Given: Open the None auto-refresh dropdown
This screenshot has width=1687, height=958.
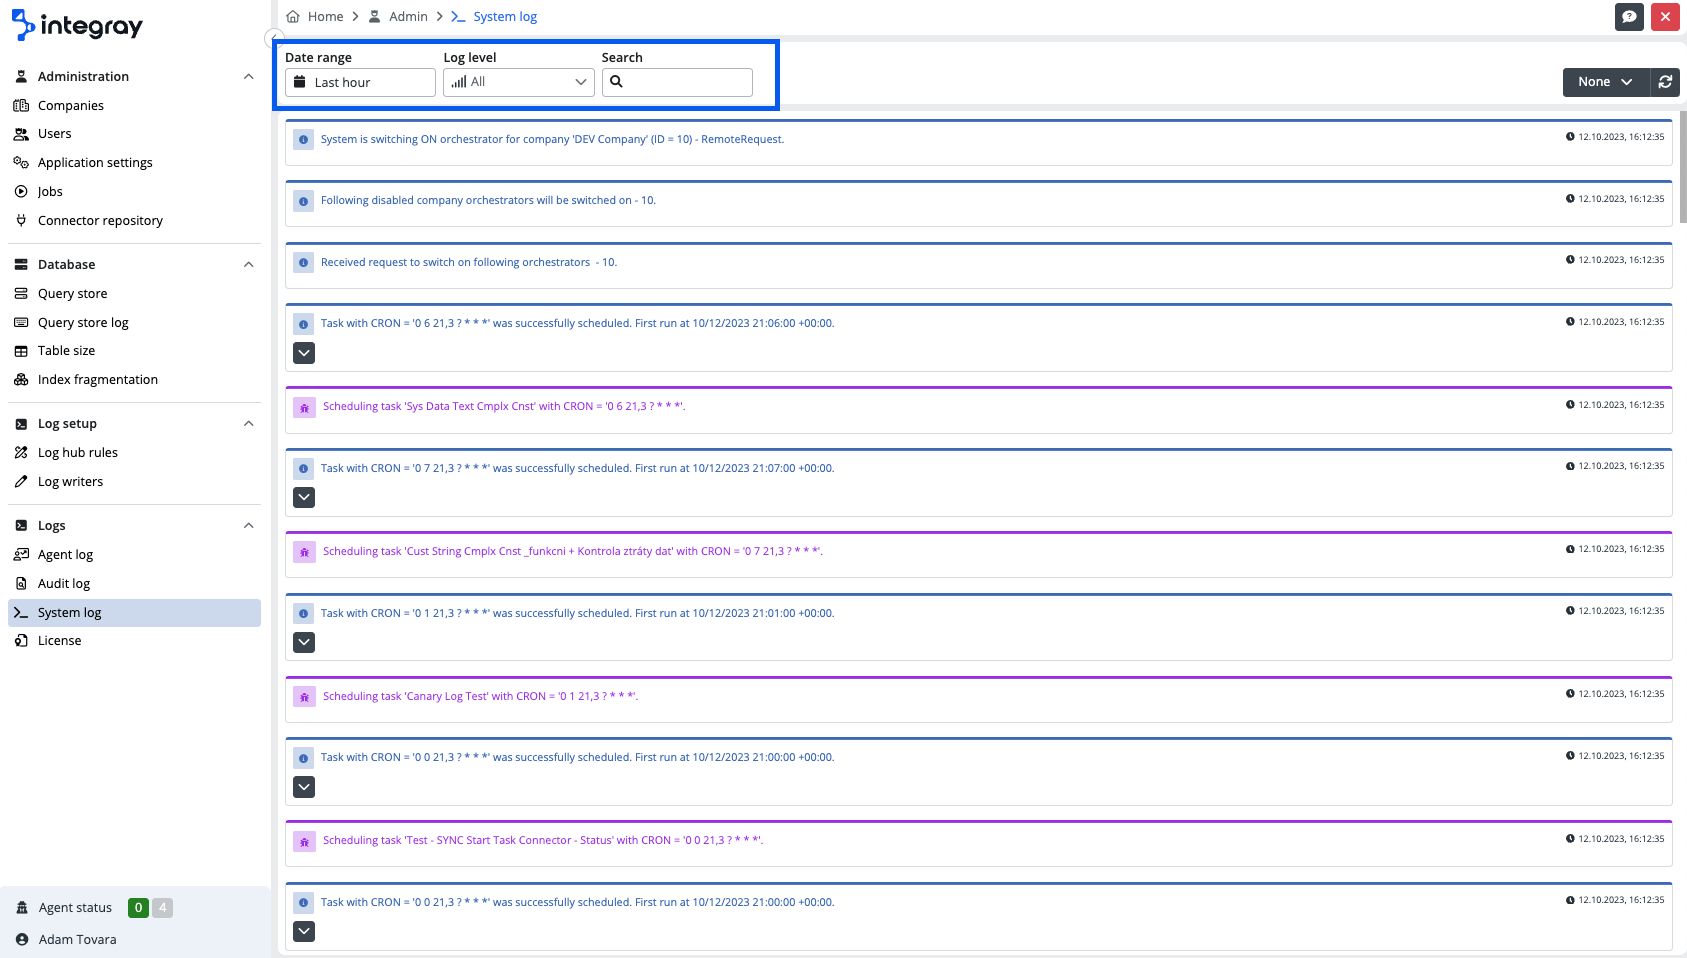Looking at the screenshot, I should point(1604,82).
